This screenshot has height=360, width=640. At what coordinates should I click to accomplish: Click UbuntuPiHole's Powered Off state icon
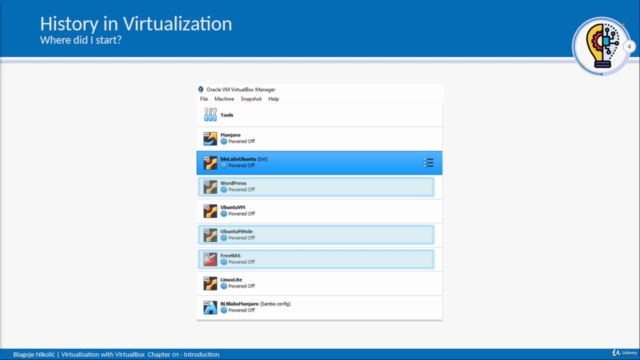click(x=224, y=238)
